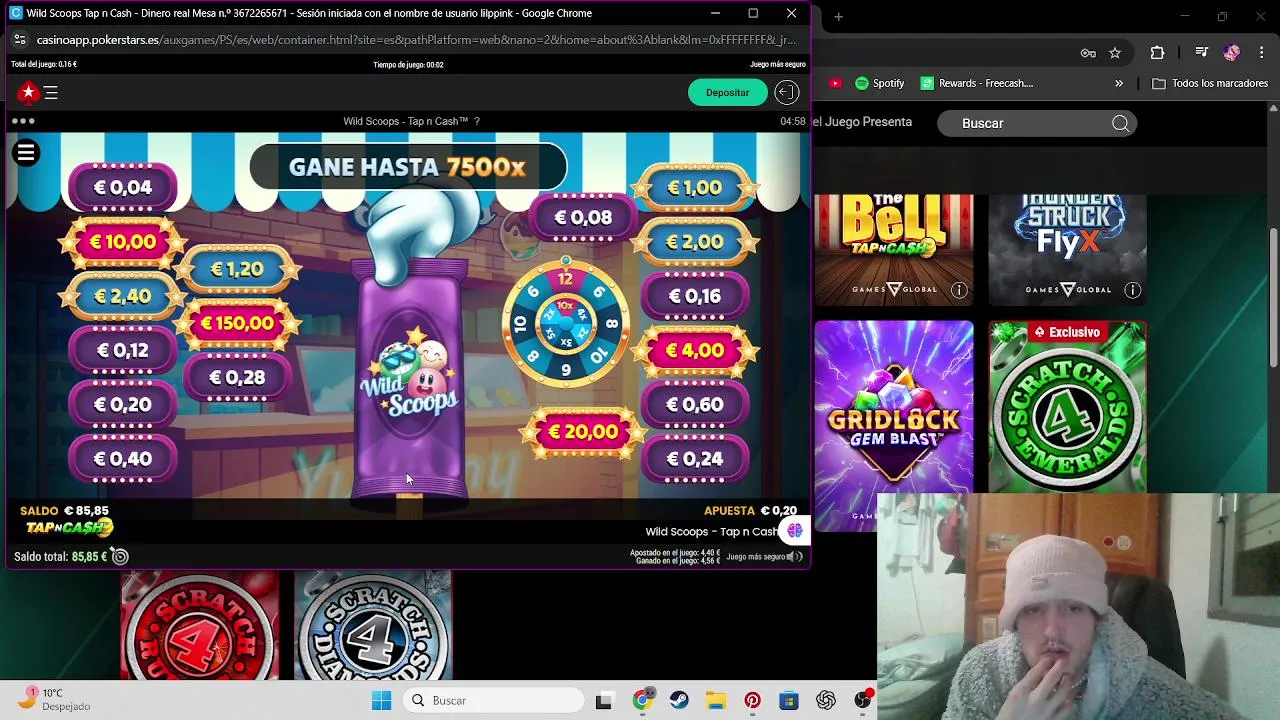
Task: Click the APUESTA €0,20 bet display
Action: pyautogui.click(x=750, y=511)
